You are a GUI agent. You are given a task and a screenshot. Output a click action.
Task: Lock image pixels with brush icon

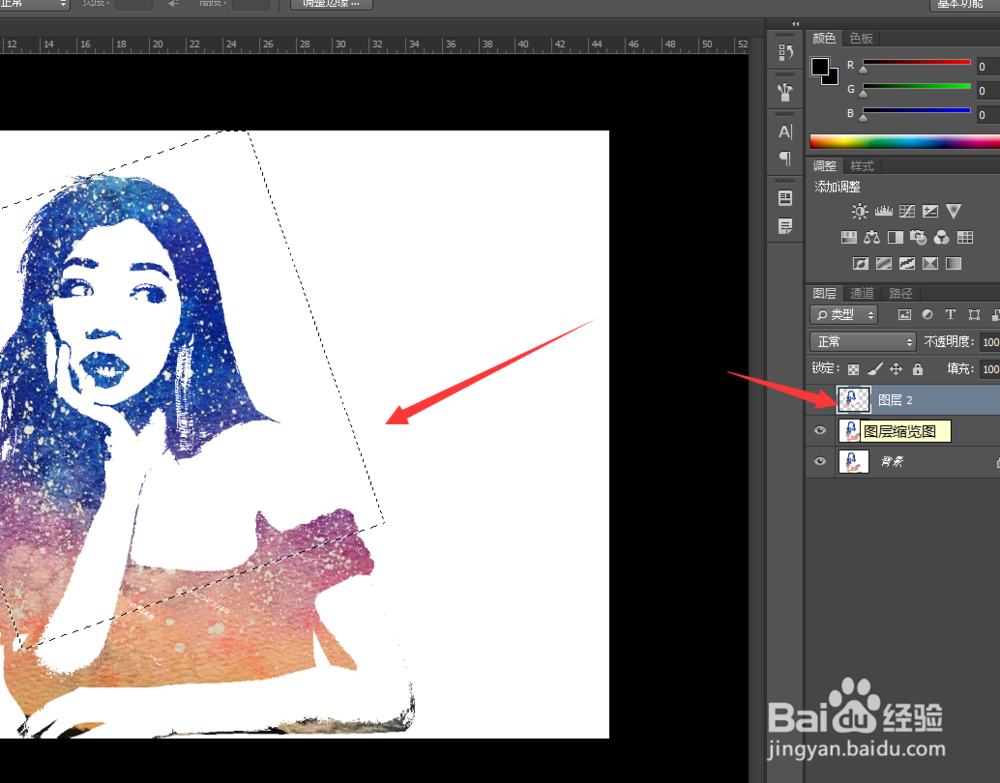click(876, 369)
